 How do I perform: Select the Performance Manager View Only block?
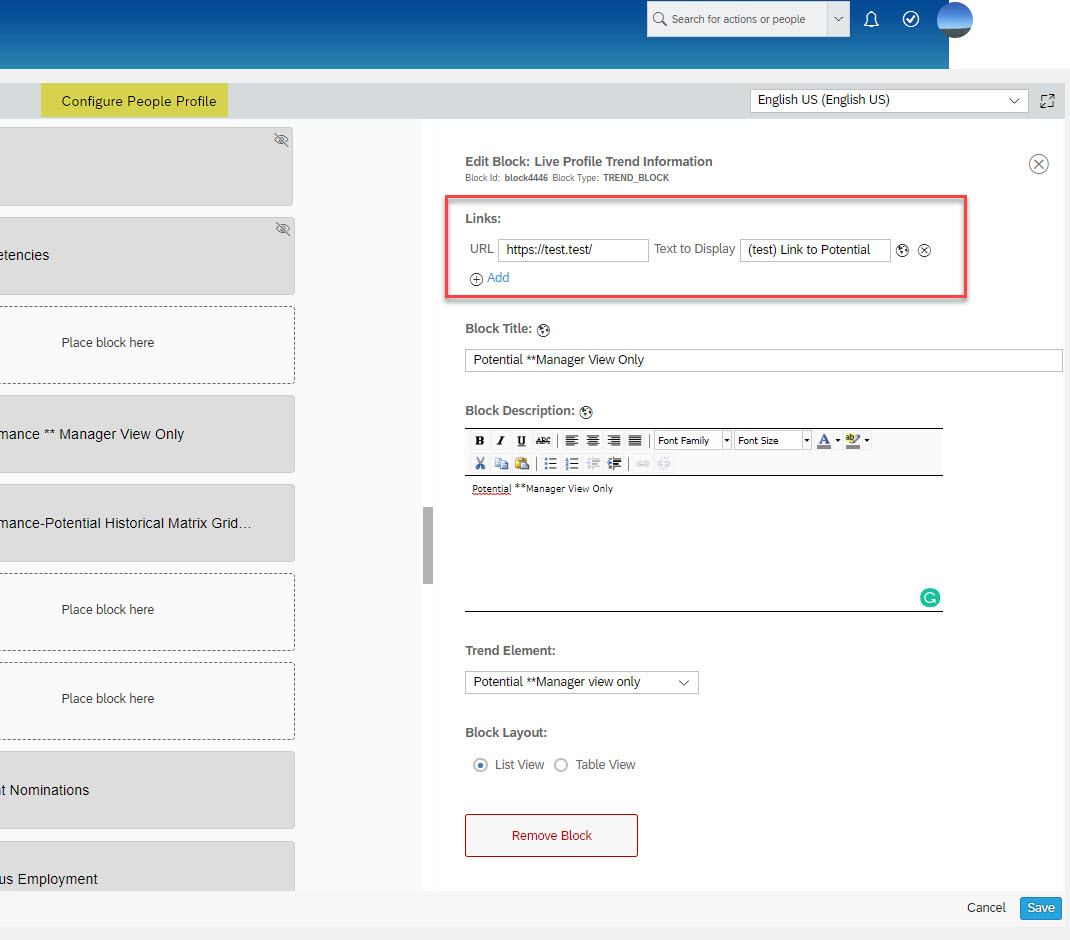coord(147,434)
